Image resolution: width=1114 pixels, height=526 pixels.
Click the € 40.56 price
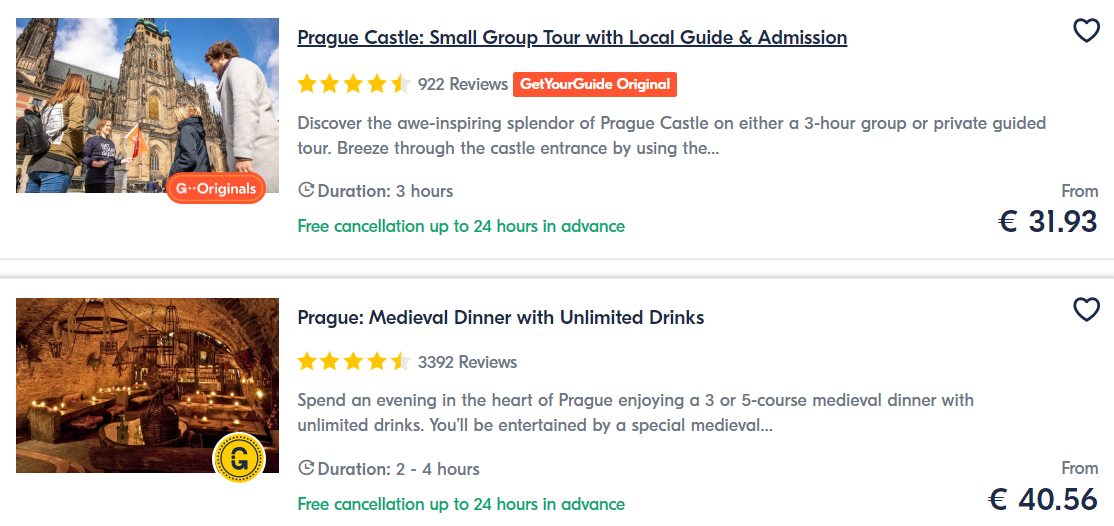(x=1042, y=499)
